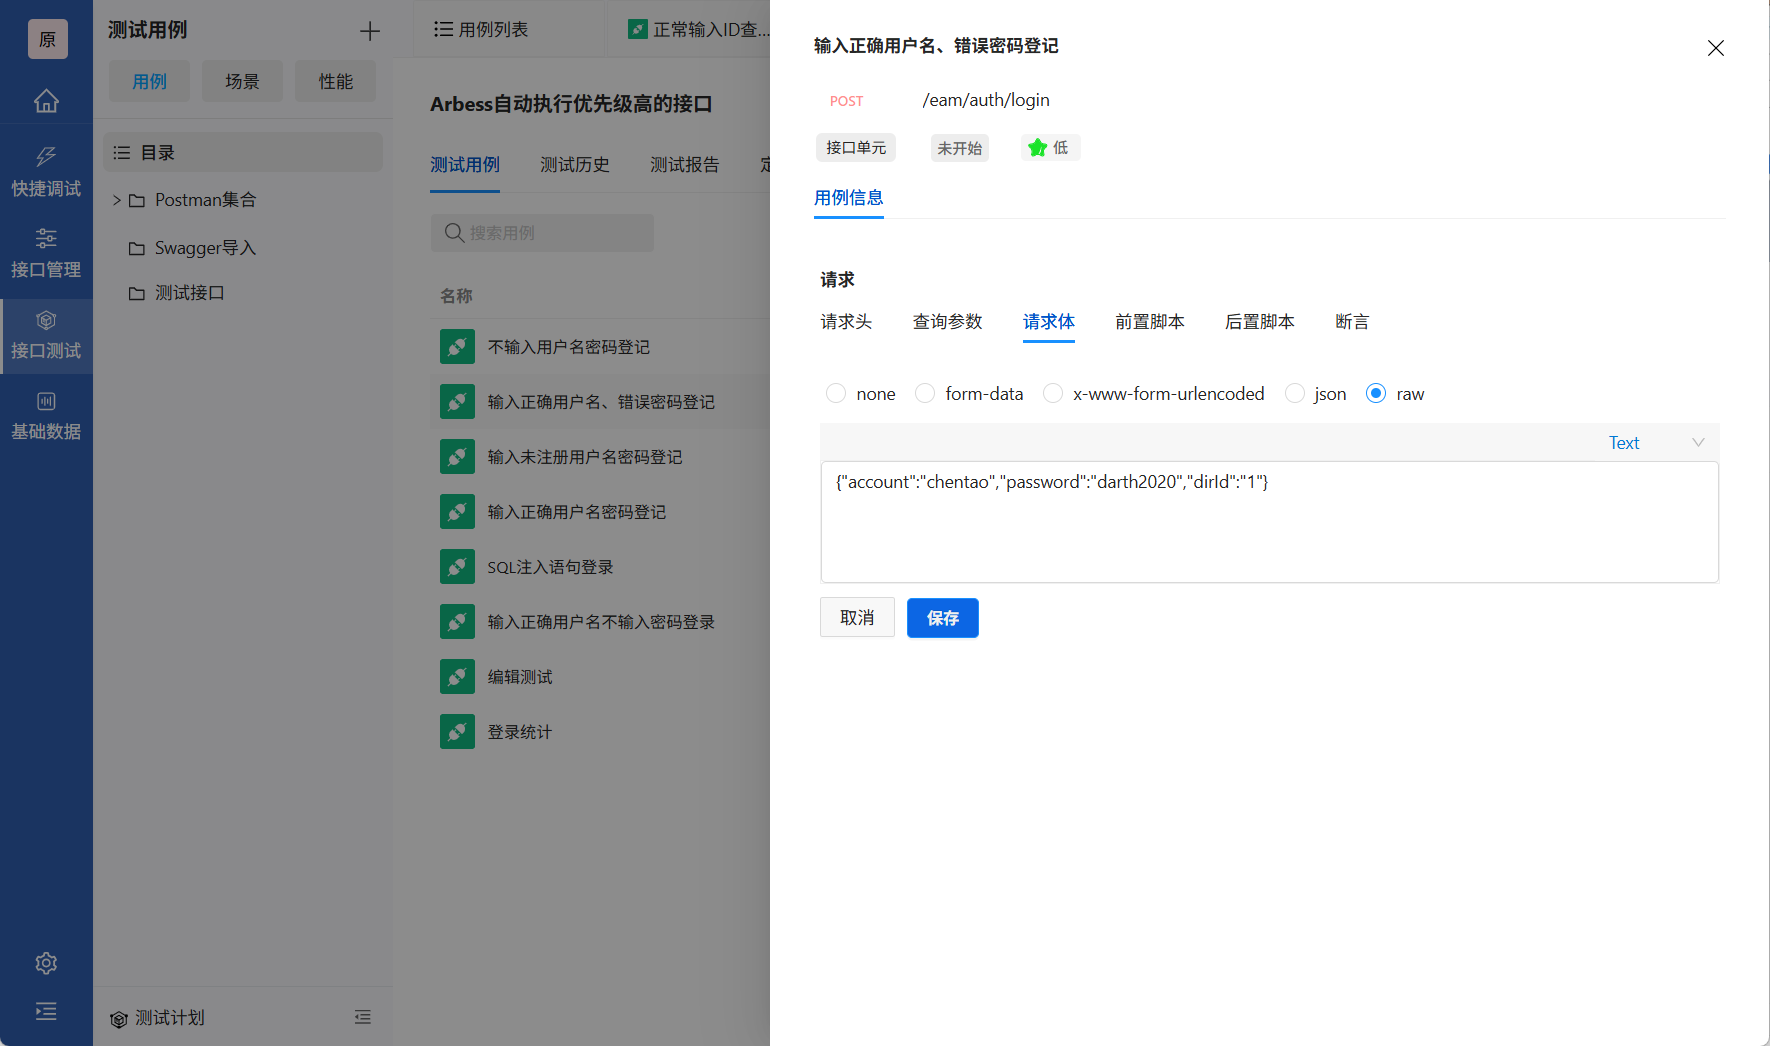Image resolution: width=1770 pixels, height=1046 pixels.
Task: Open the 接口管理 panel
Action: 46,252
